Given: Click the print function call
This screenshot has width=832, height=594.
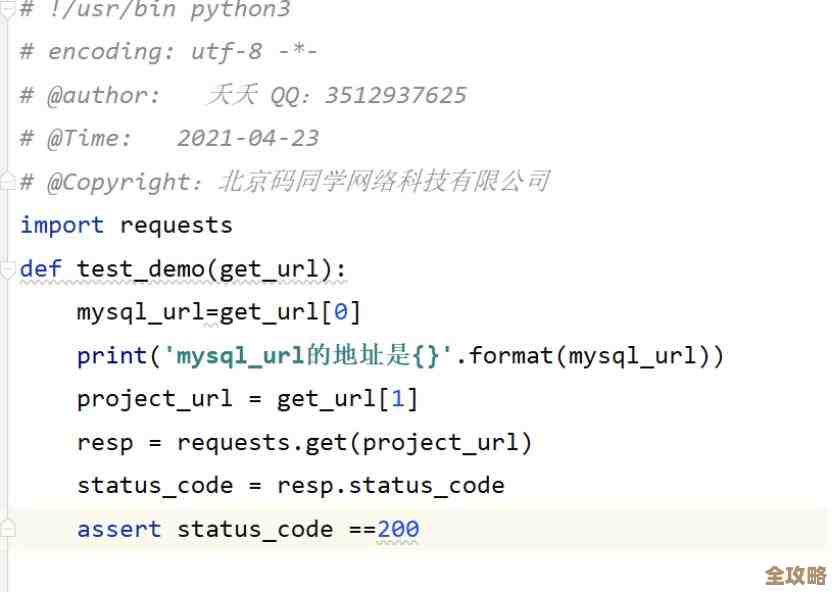Looking at the screenshot, I should (x=112, y=355).
